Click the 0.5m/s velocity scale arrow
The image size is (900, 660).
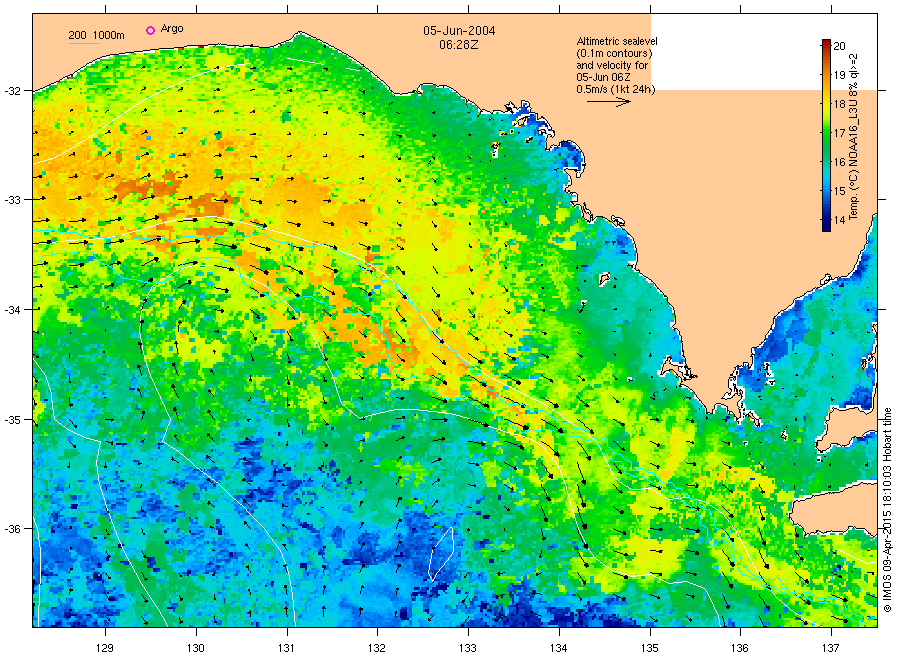(x=608, y=102)
